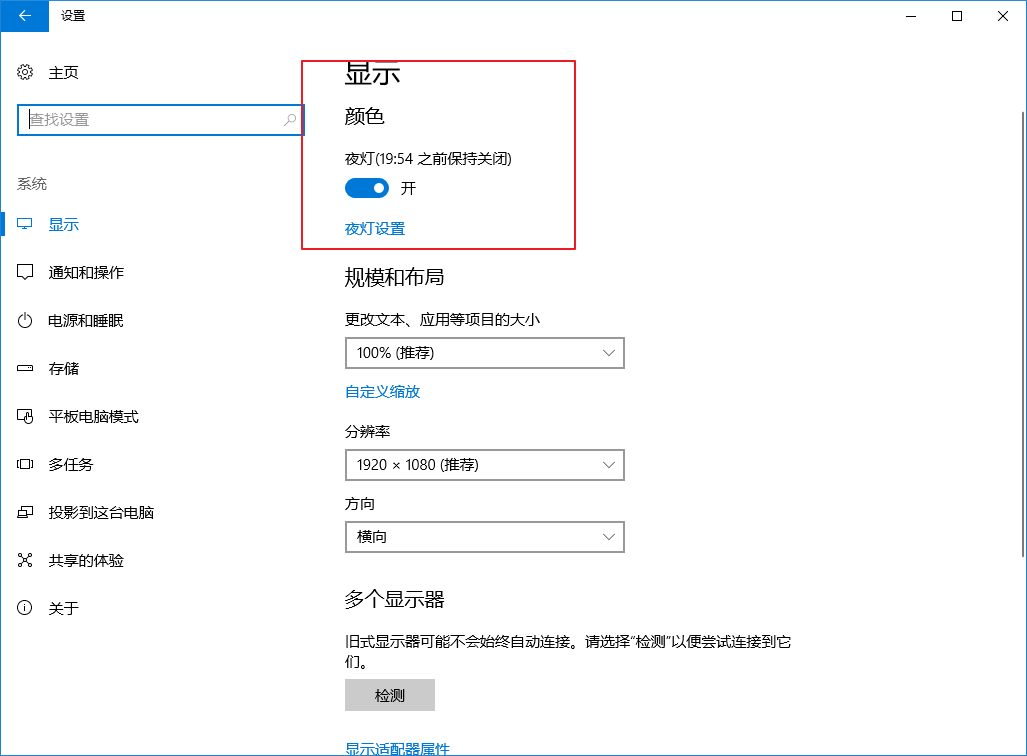Click the back arrow in title bar
The width and height of the screenshot is (1027, 756).
[x=24, y=16]
